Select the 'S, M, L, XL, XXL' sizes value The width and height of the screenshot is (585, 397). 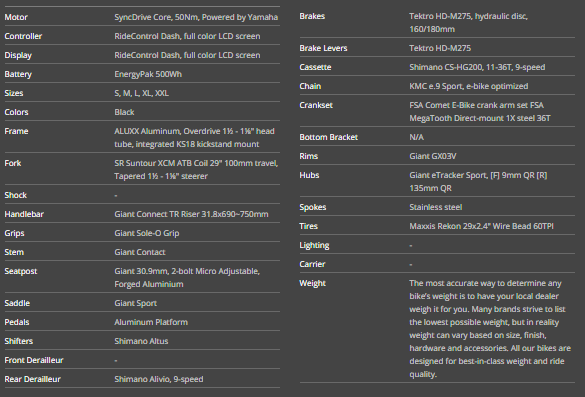141,93
